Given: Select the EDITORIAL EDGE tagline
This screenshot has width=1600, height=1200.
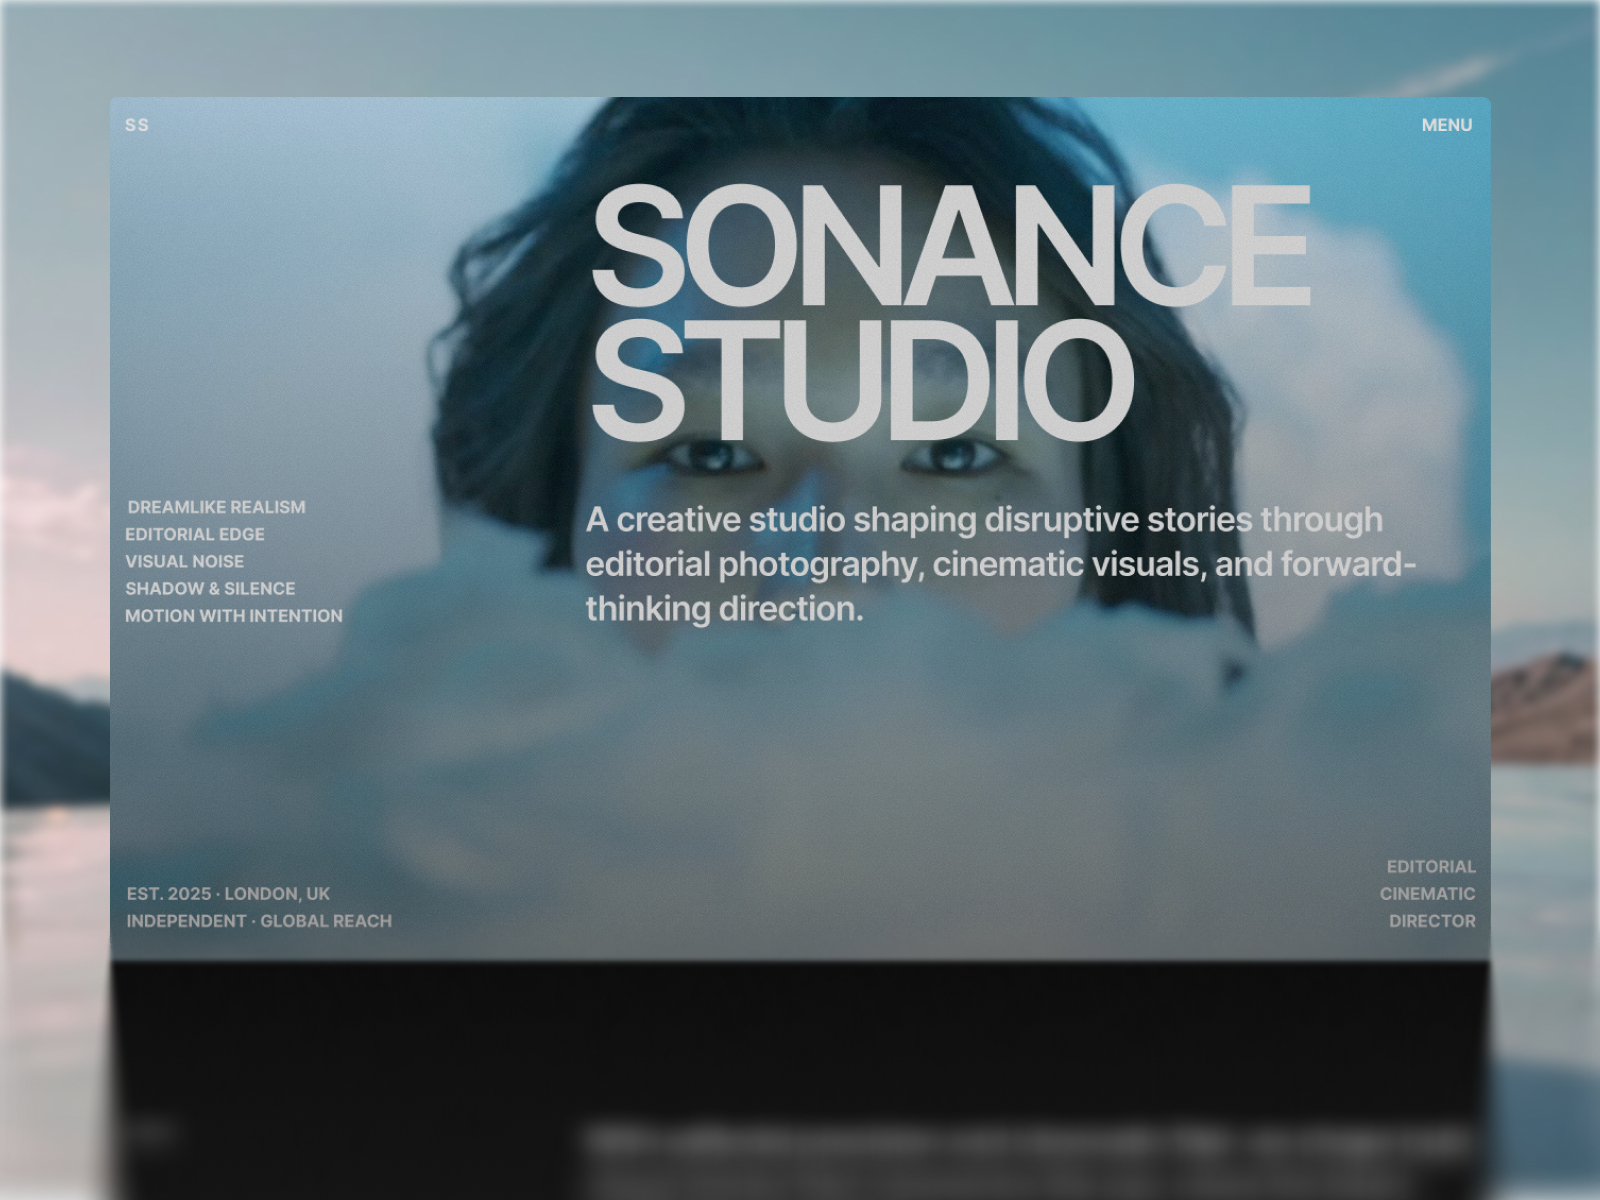Looking at the screenshot, I should [x=194, y=534].
